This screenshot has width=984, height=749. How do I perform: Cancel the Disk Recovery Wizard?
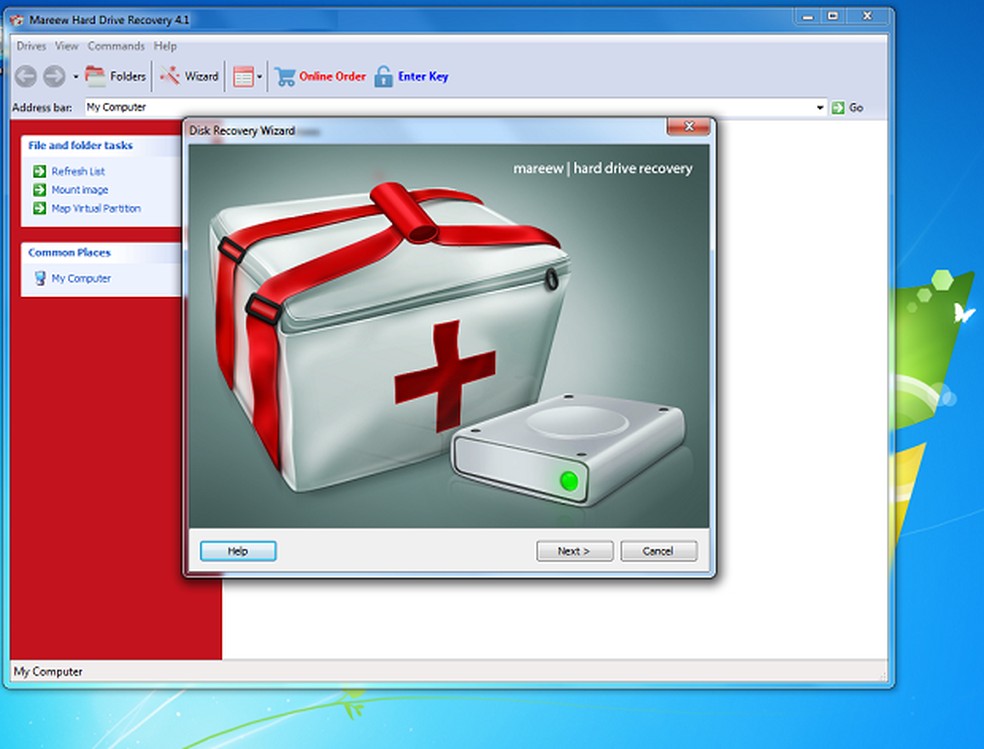[x=658, y=551]
